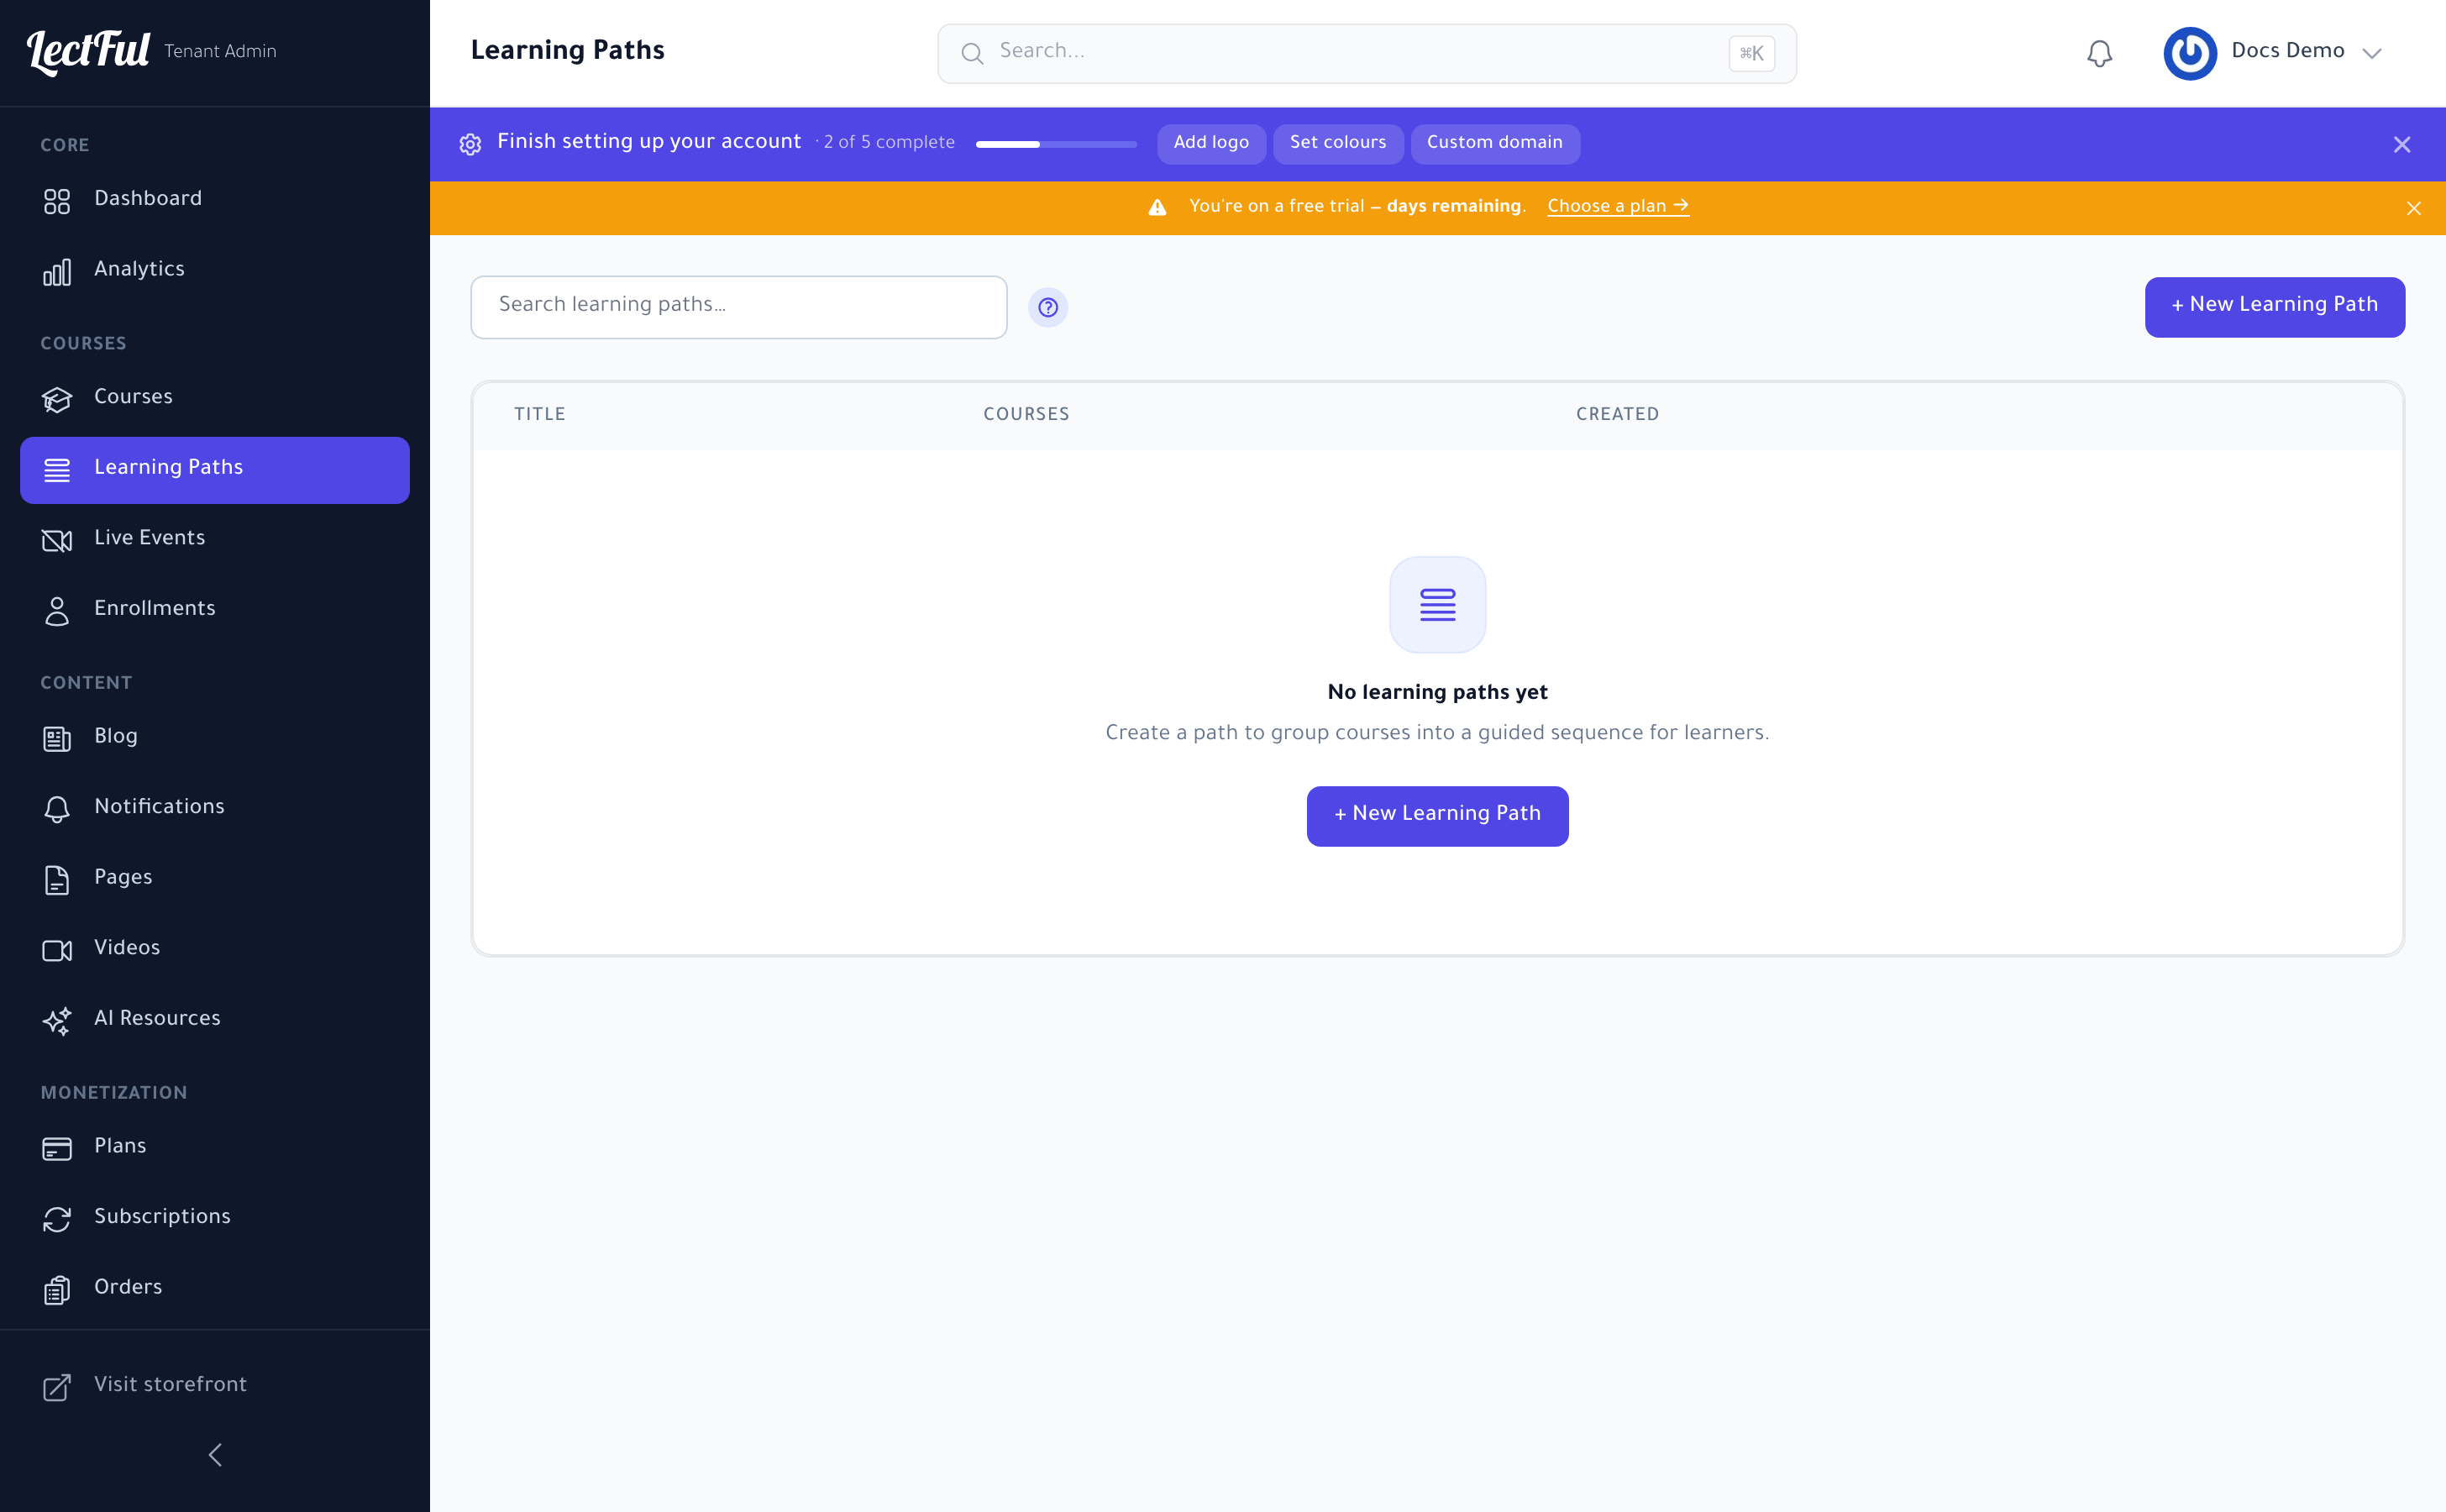Focus the global Search box
Screen dimensions: 2446x1512
[1367, 53]
